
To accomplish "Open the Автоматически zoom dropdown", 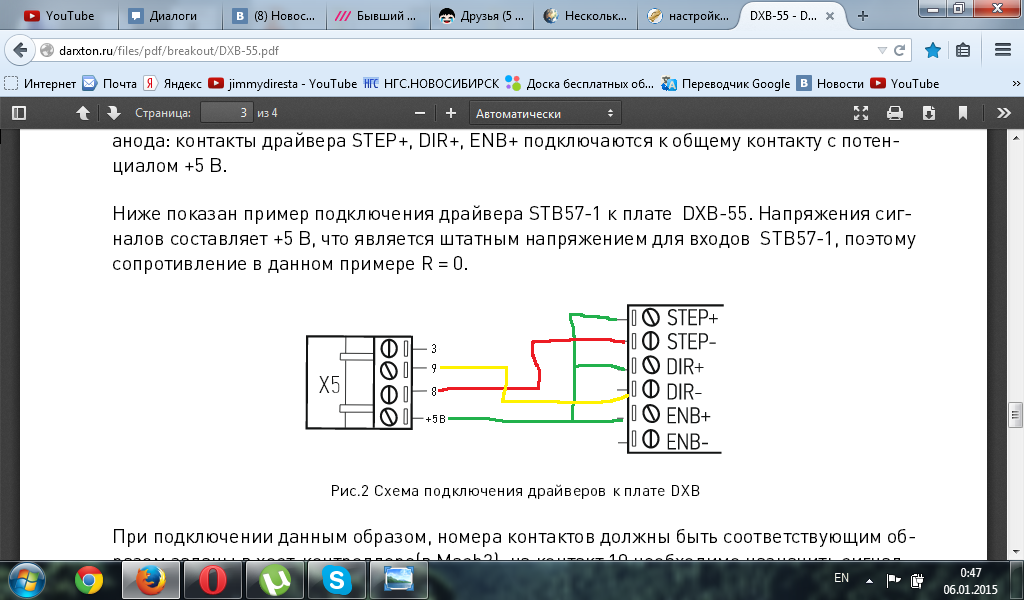I will 545,113.
